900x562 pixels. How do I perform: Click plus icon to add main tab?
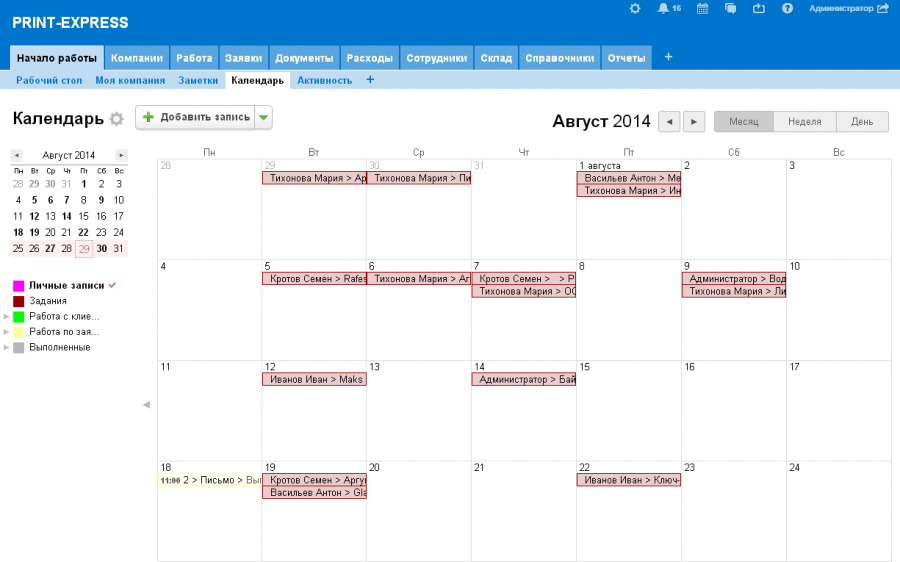[x=668, y=57]
